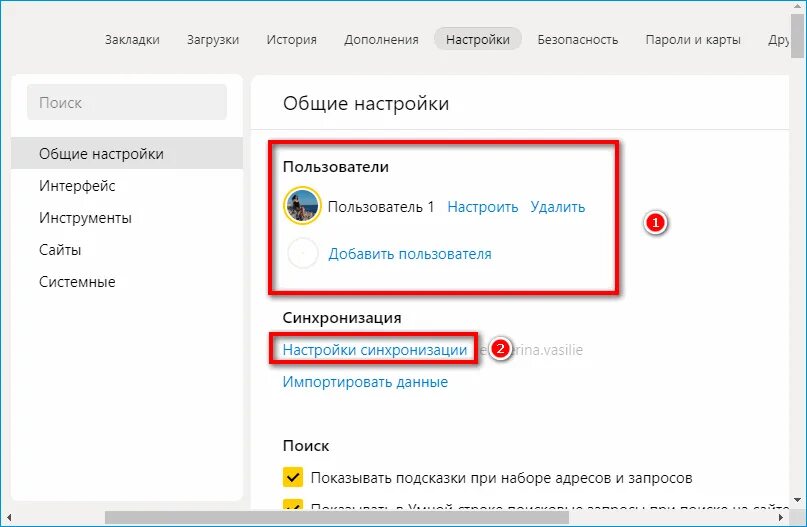This screenshot has height=527, width=807.
Task: Switch to the Загрузки tab
Action: (213, 40)
